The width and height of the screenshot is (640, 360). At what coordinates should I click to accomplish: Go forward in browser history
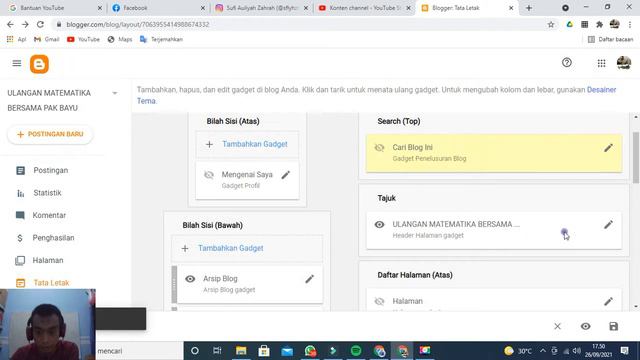(25, 24)
